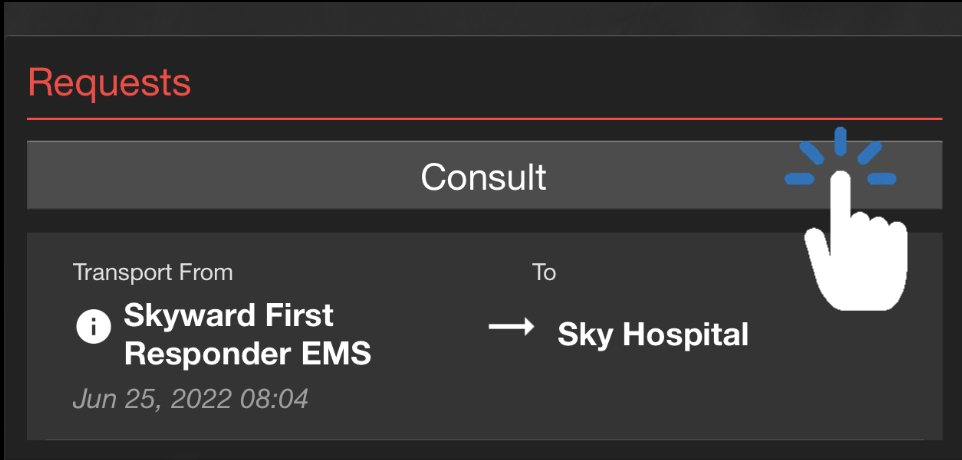Click the Jun 25, 2022 08:04 timestamp

click(190, 399)
